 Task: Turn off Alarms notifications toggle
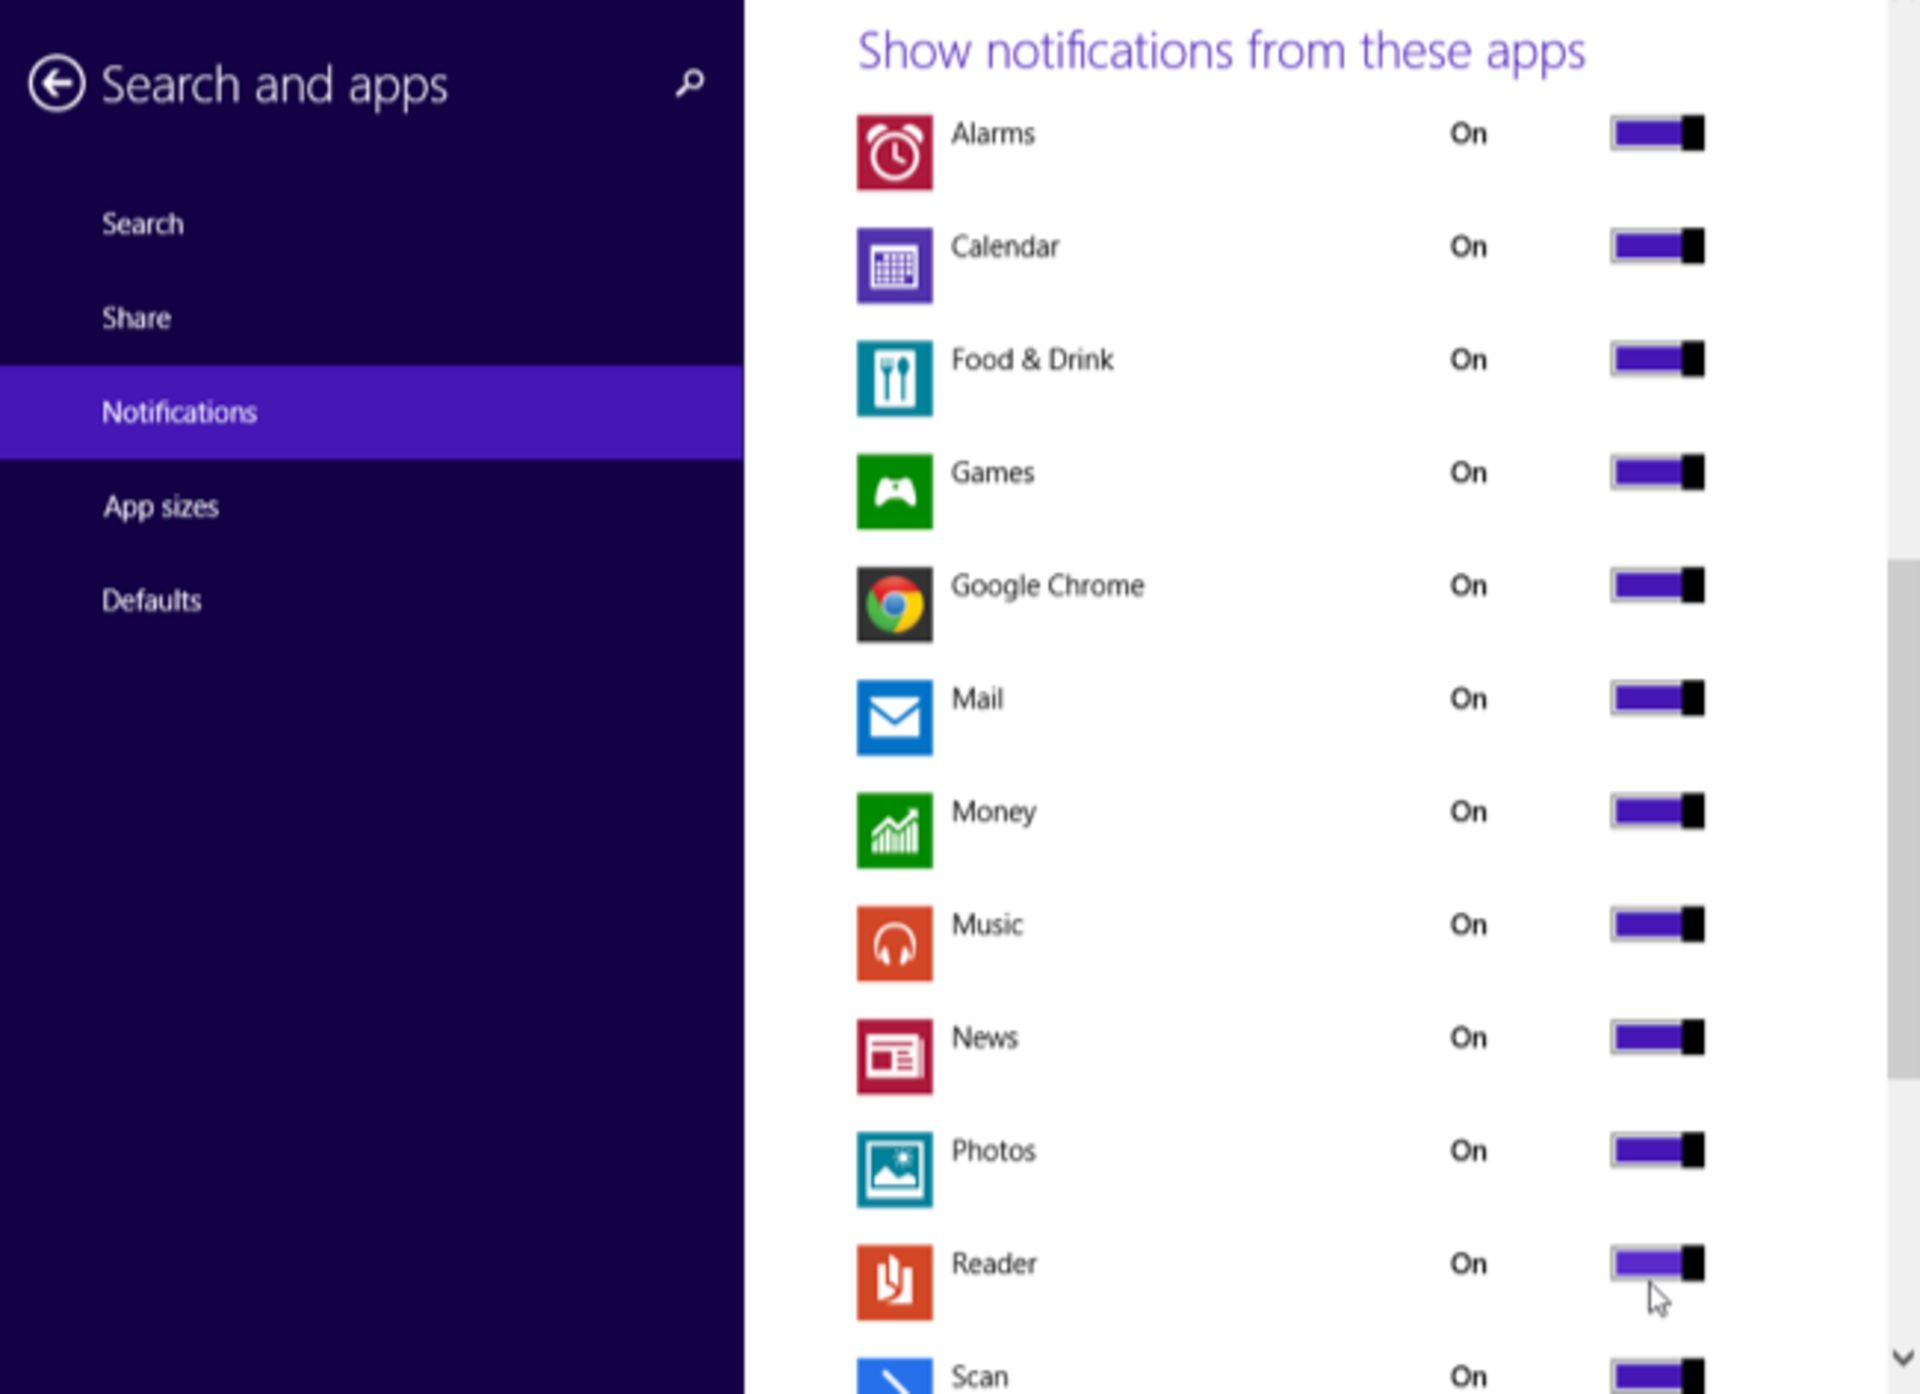(x=1657, y=133)
